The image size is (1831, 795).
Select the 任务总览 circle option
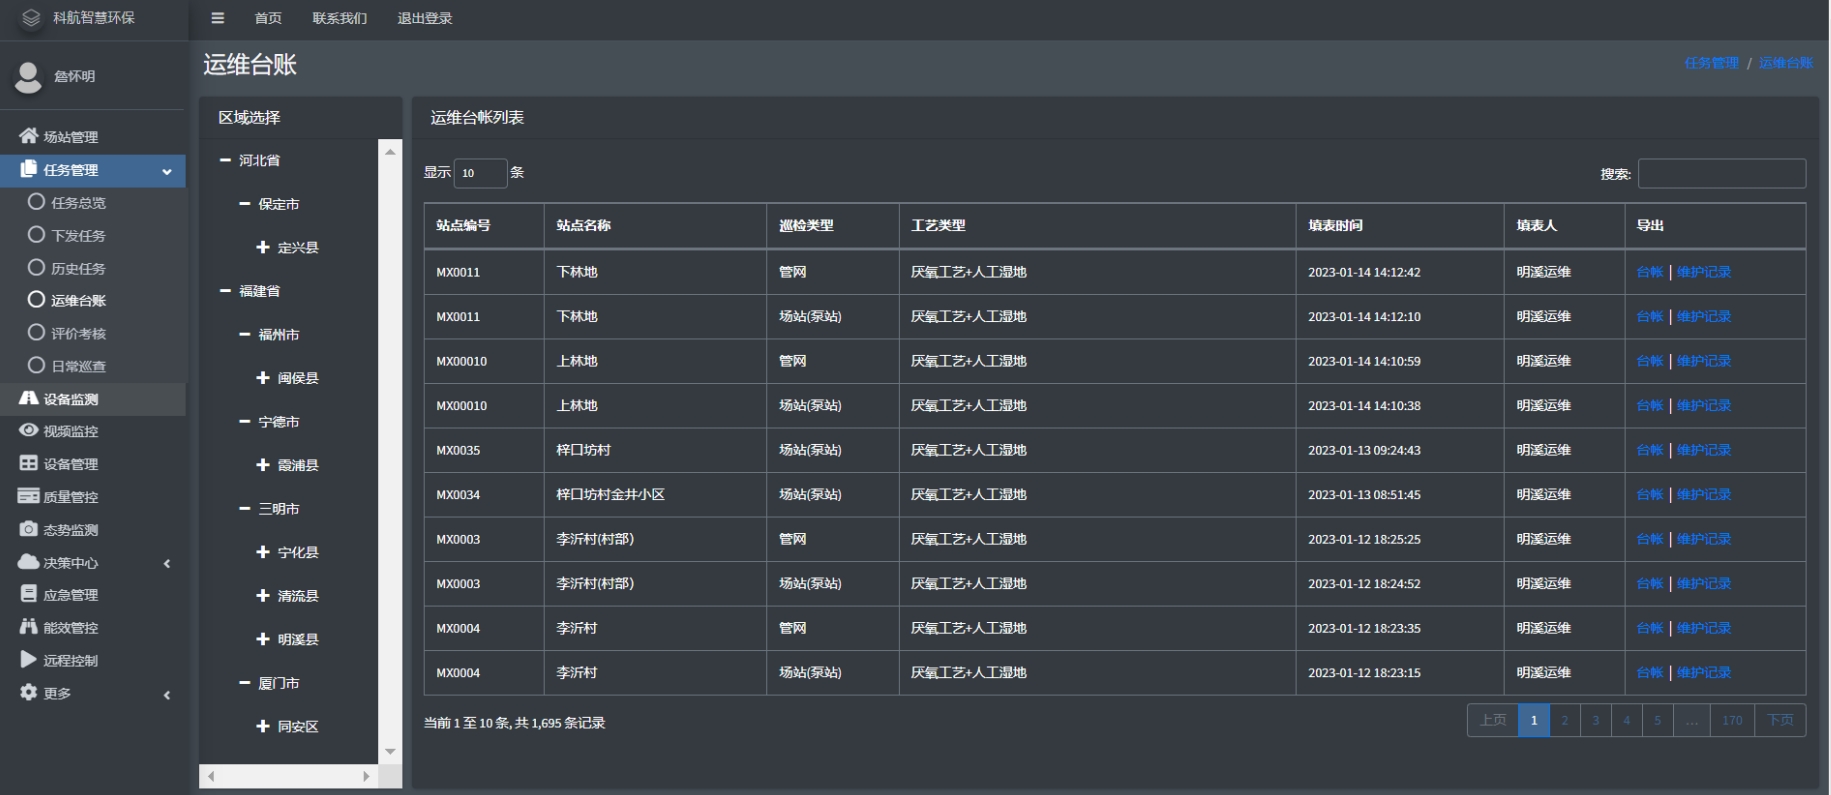coord(36,202)
